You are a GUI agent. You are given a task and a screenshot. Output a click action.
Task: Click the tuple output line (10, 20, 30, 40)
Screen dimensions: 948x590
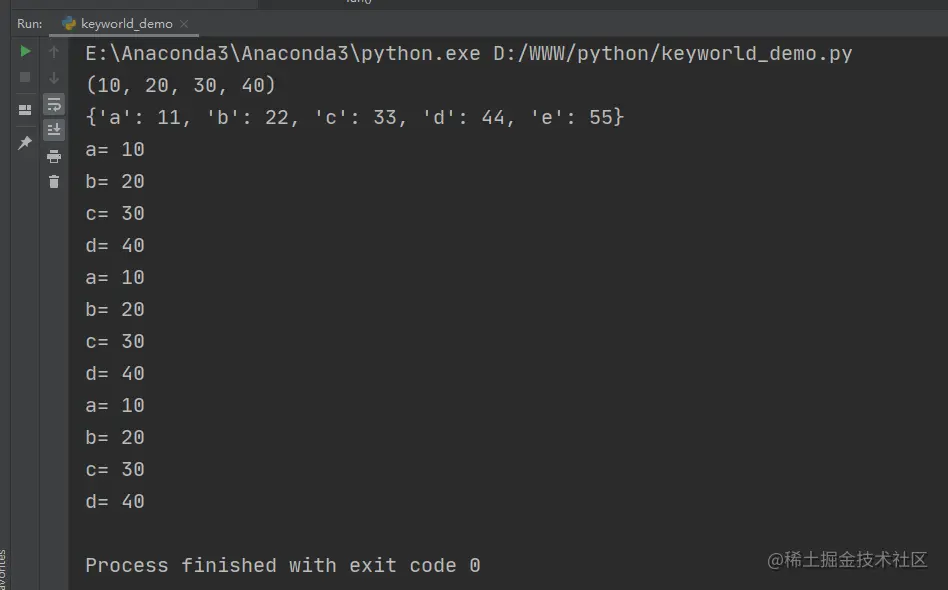181,85
